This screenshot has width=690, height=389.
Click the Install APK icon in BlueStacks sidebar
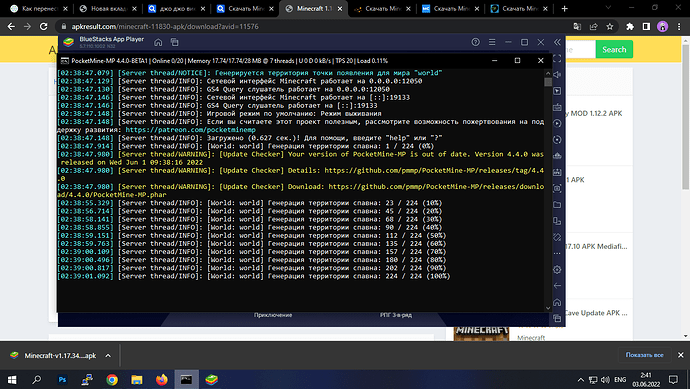click(557, 172)
